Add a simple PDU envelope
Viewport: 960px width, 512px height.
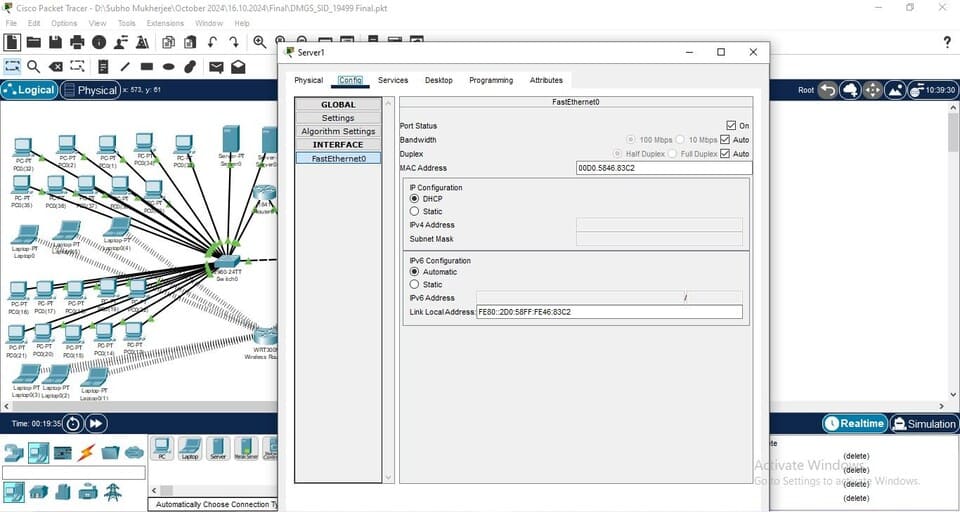tap(216, 67)
